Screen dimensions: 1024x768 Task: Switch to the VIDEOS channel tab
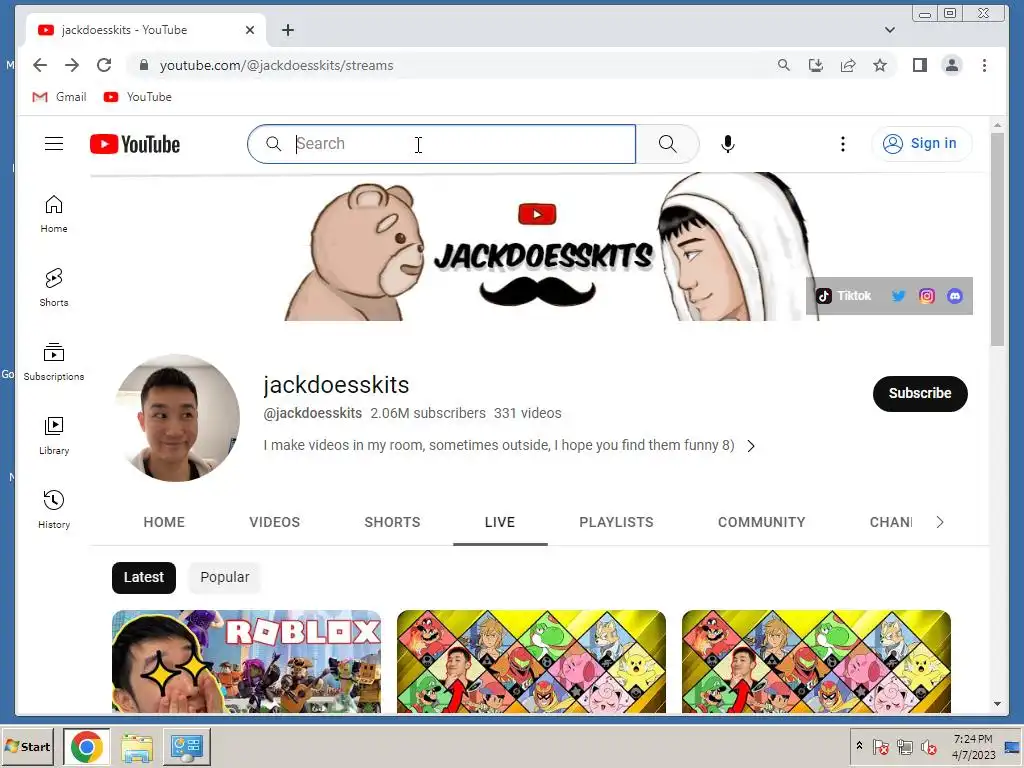pyautogui.click(x=274, y=522)
